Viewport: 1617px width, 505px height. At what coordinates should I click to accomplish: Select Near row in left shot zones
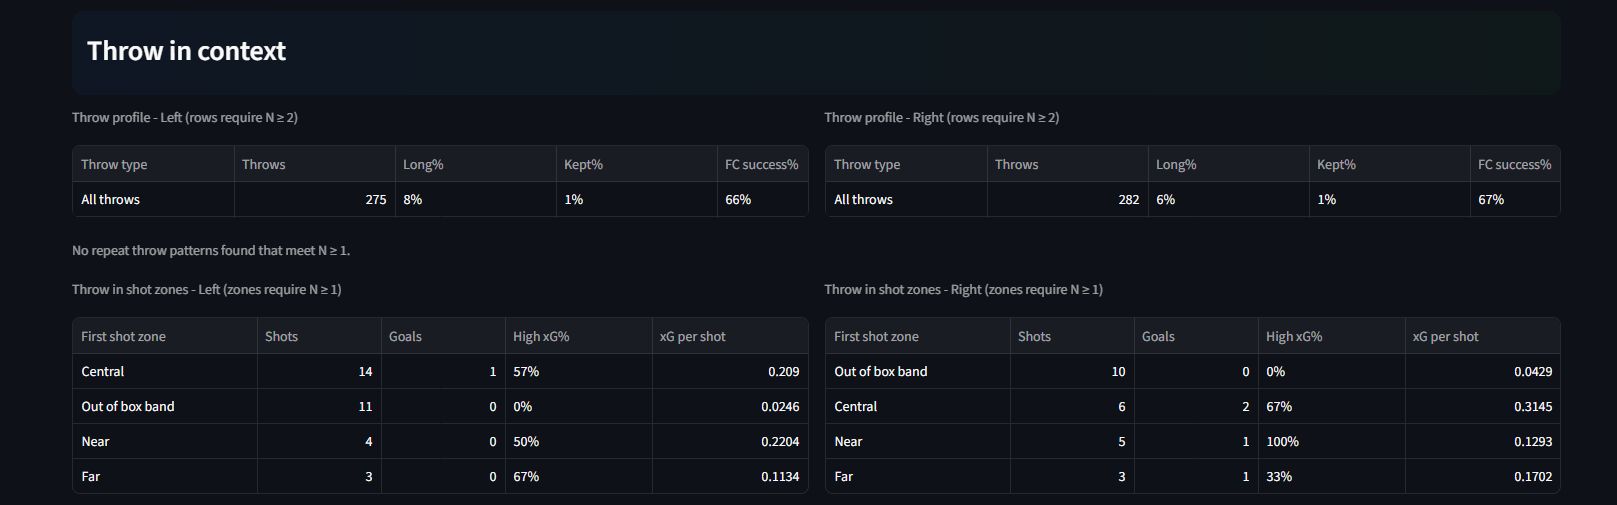pyautogui.click(x=440, y=441)
